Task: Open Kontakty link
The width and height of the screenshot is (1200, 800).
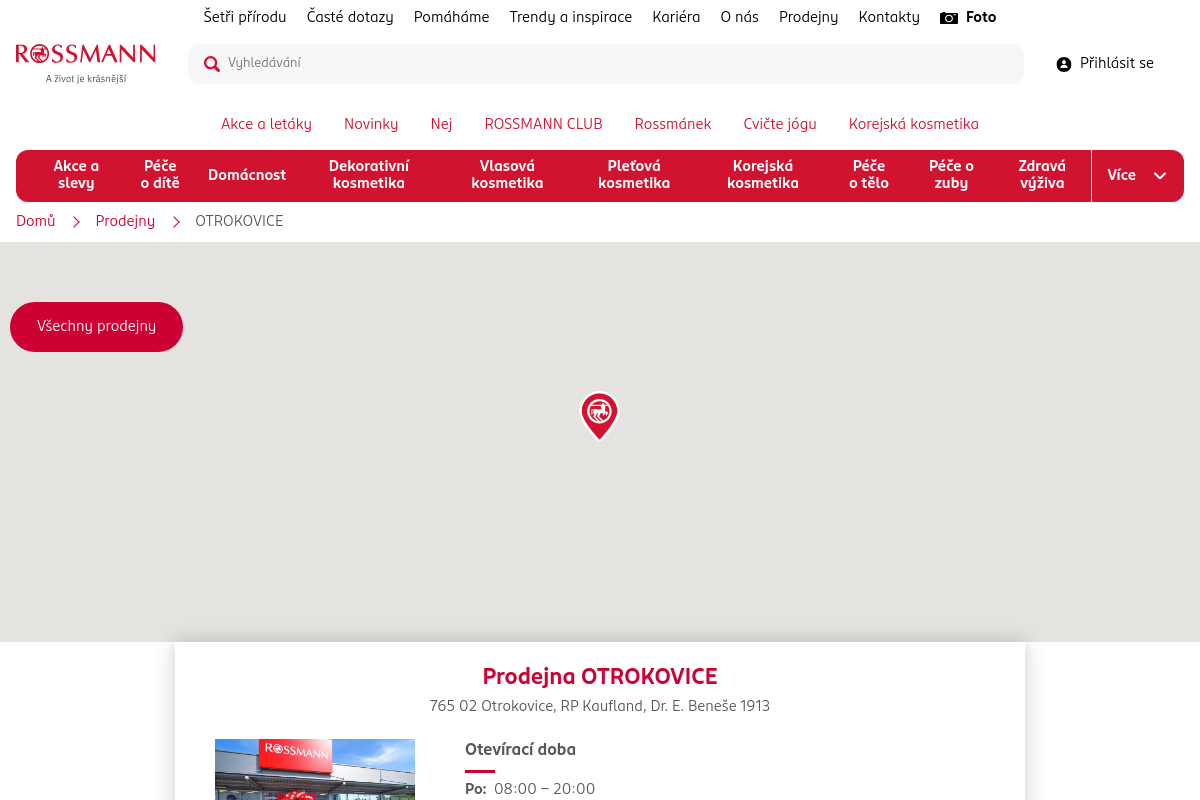Action: coord(889,17)
